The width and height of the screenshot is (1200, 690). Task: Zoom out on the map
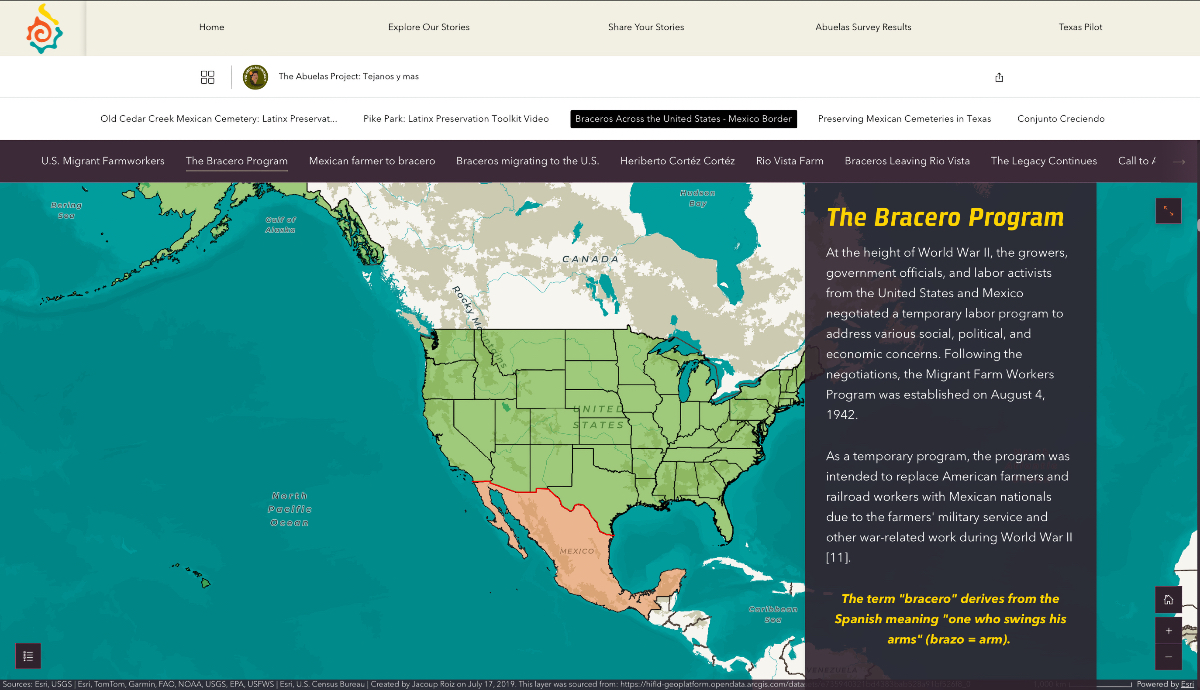coord(1168,657)
